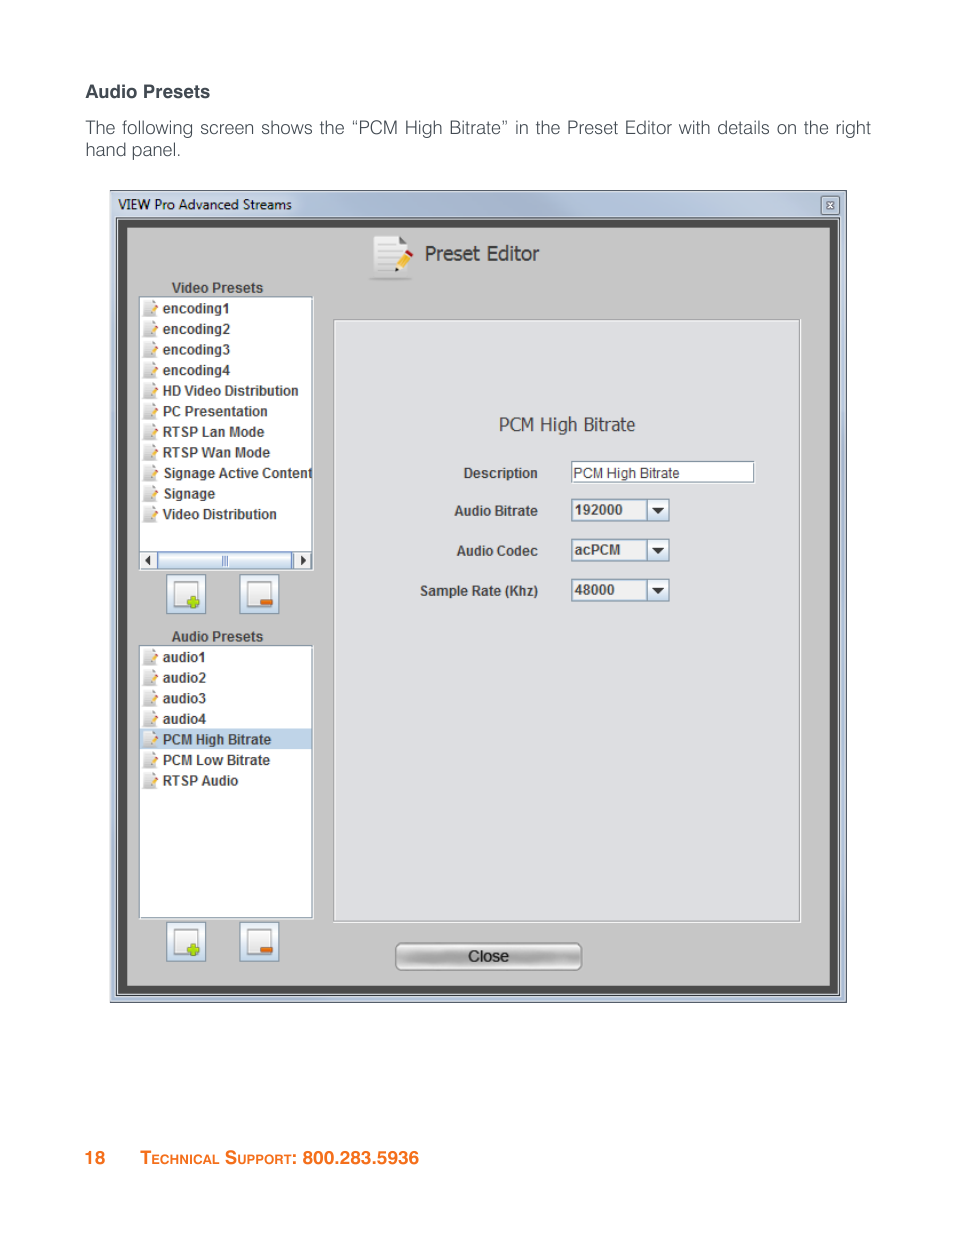Select the encoding4 video preset
Image resolution: width=954 pixels, height=1235 pixels.
pyautogui.click(x=196, y=370)
